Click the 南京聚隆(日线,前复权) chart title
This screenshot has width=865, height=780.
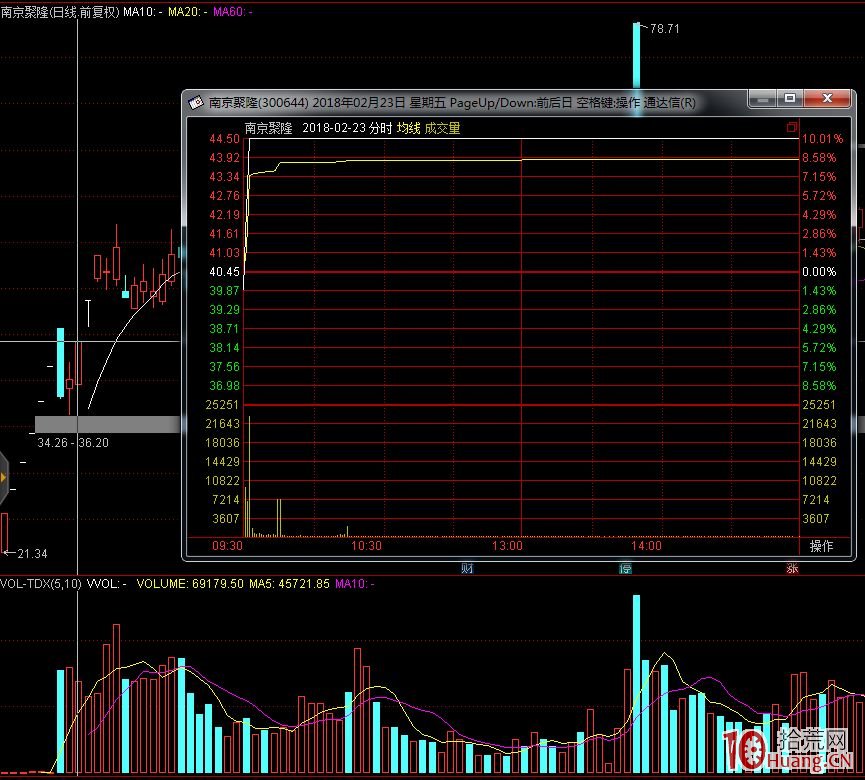60,12
